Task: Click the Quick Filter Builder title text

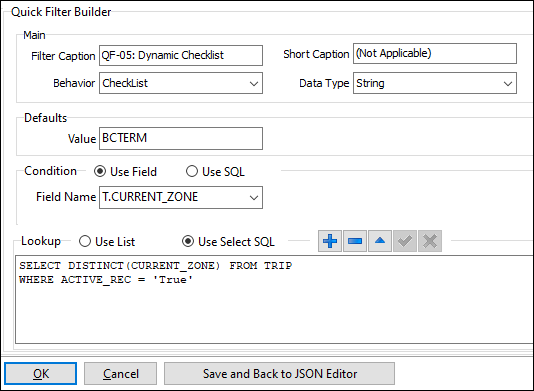Action: click(x=61, y=12)
